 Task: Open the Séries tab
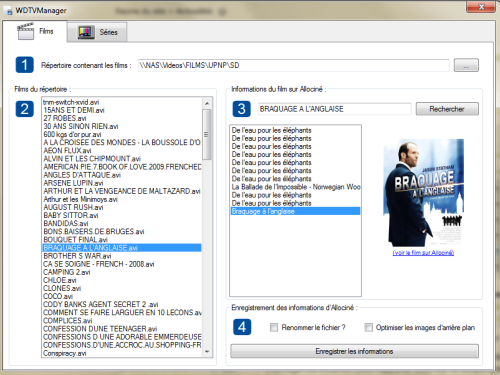pos(97,32)
